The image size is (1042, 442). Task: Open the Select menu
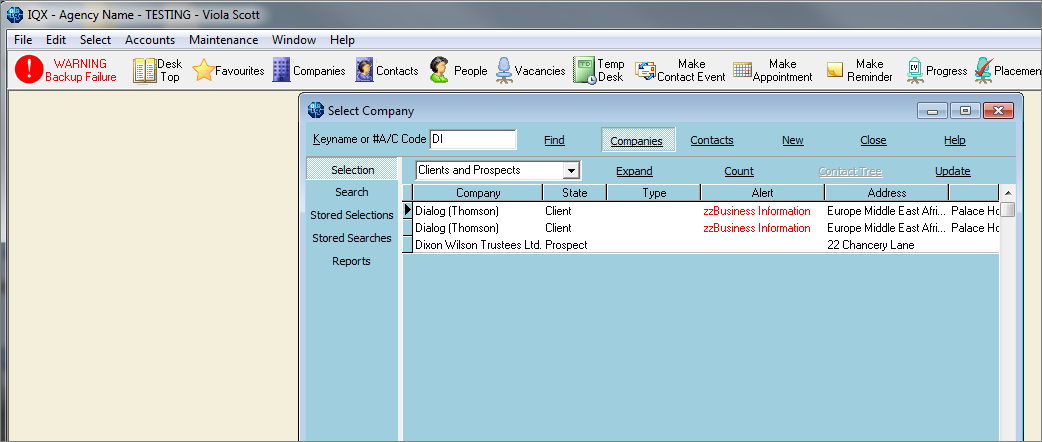[96, 40]
